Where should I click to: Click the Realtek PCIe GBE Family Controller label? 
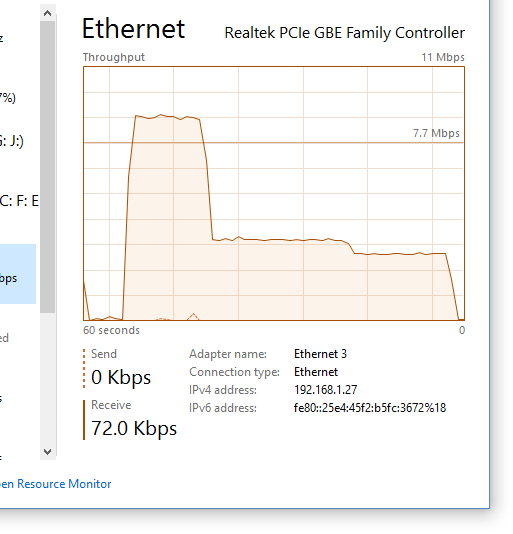pos(344,33)
